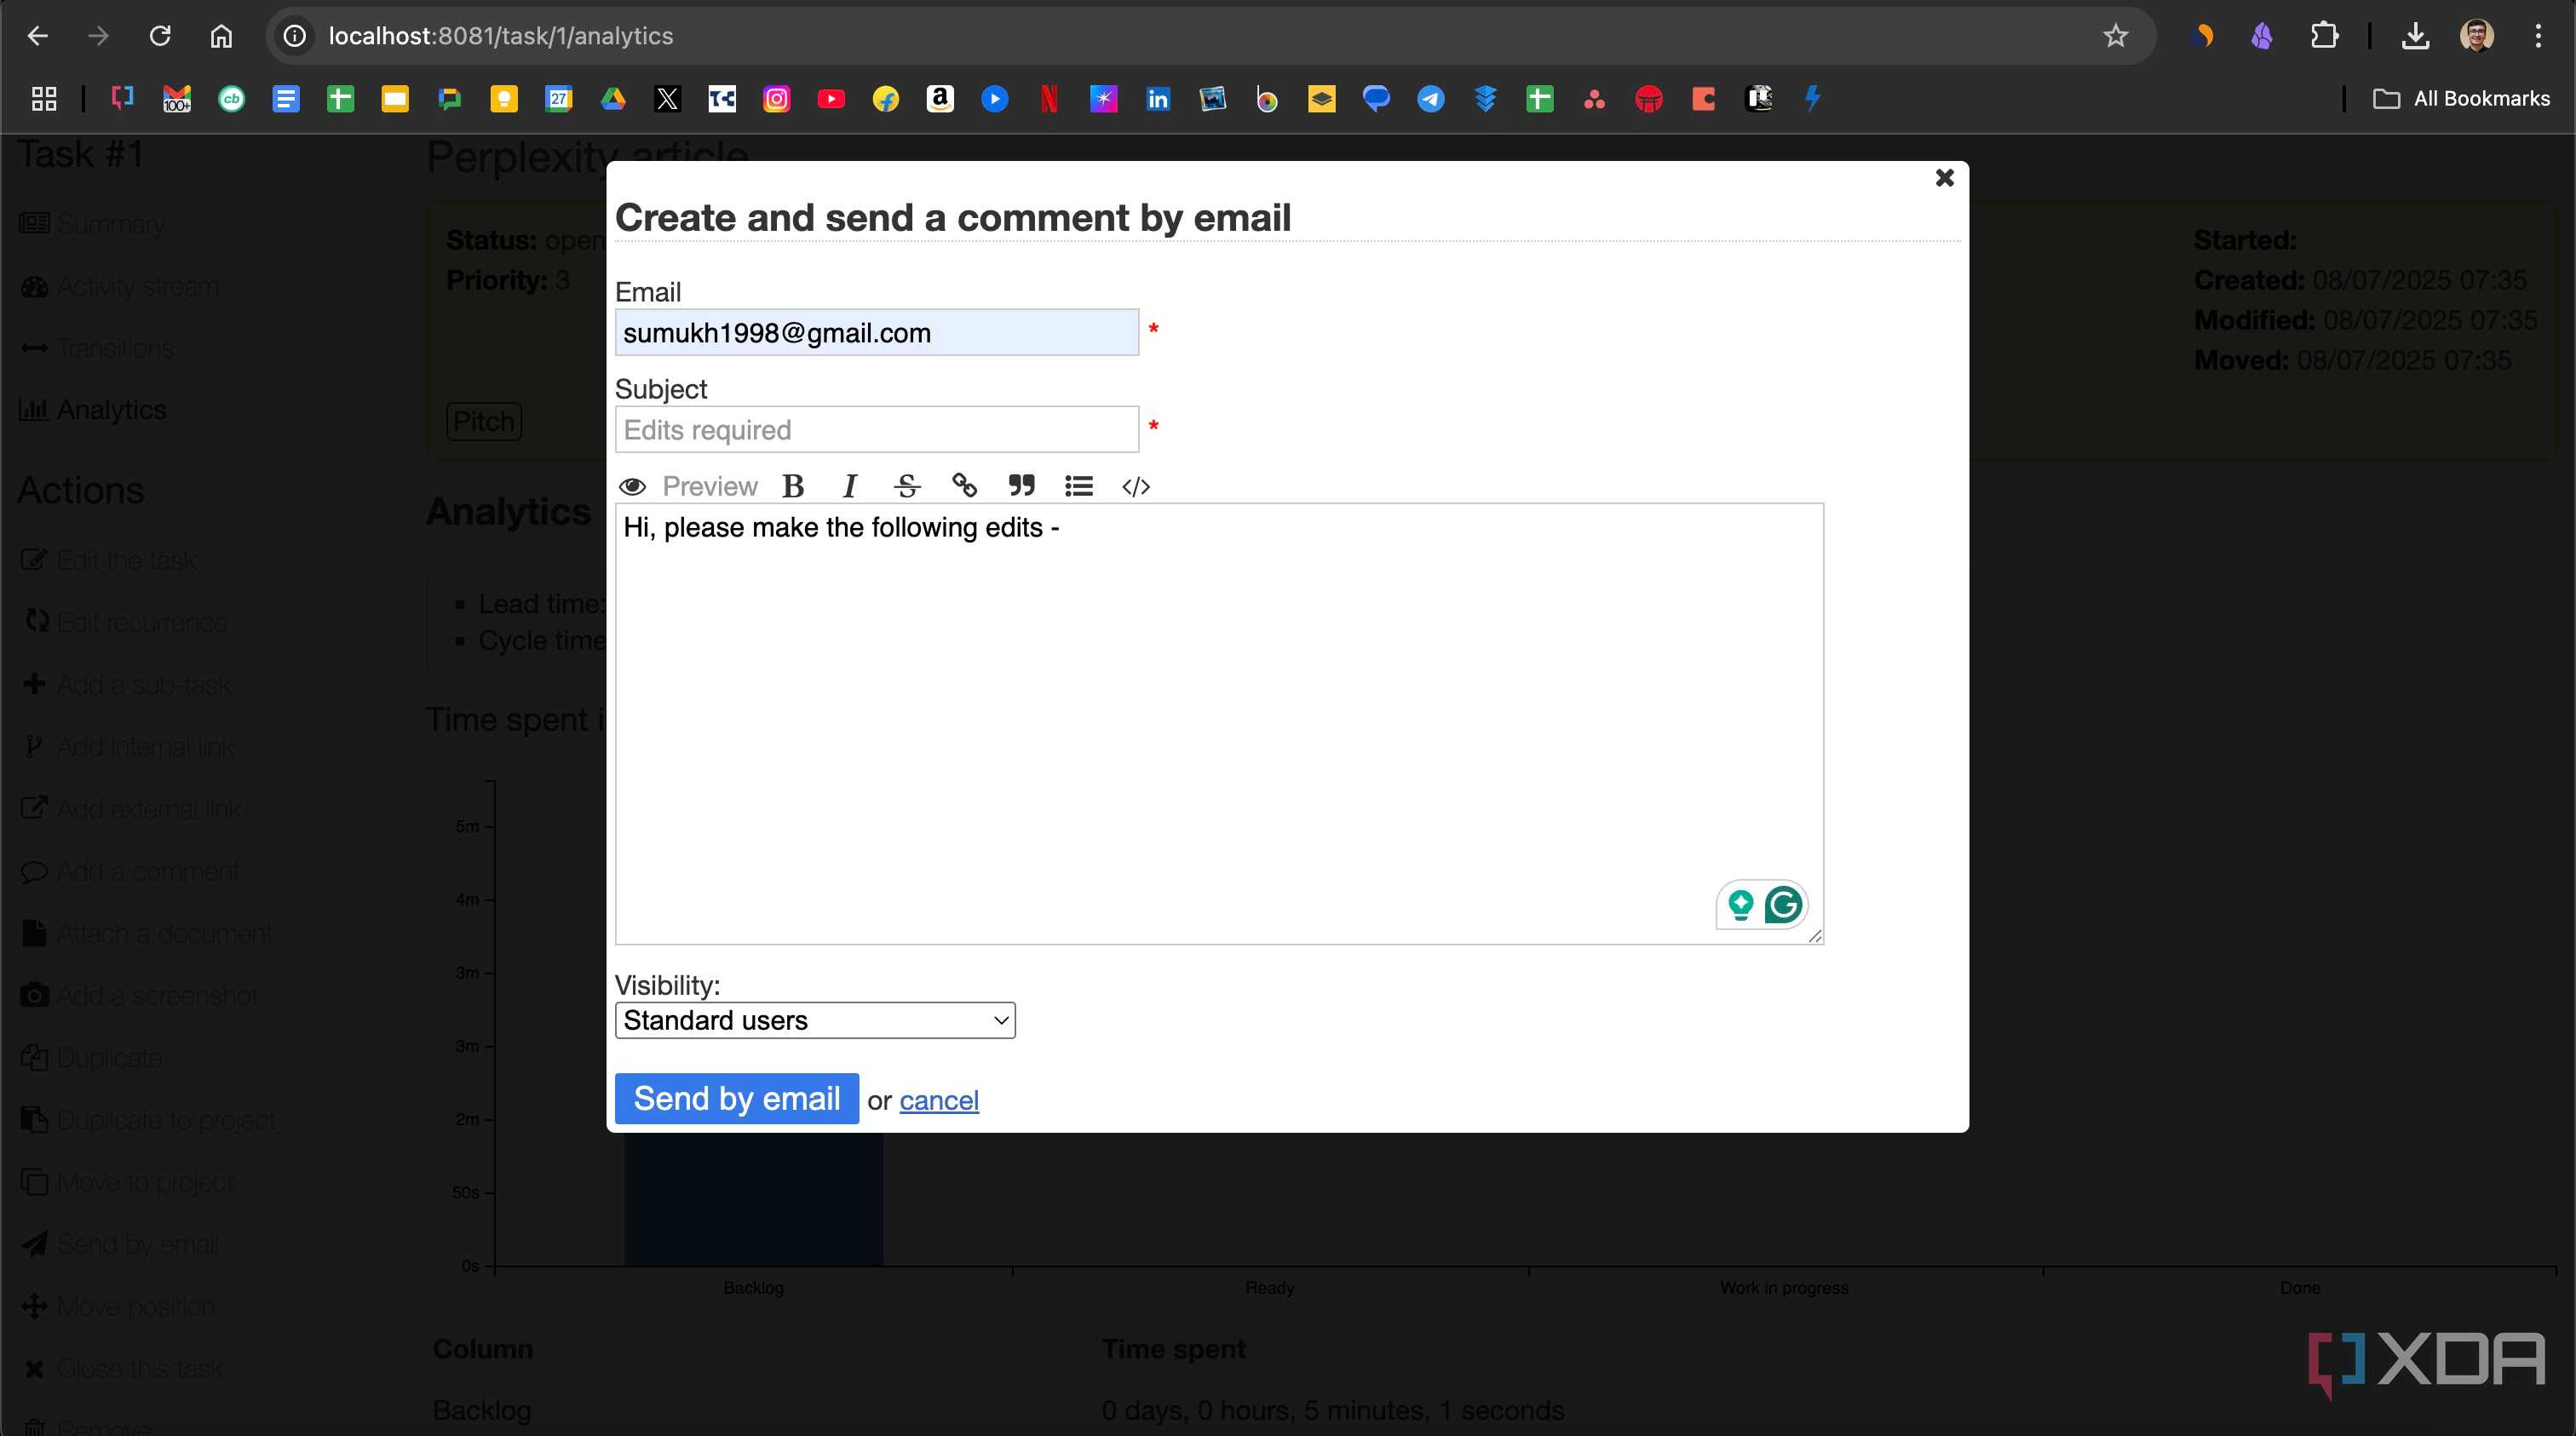The image size is (2576, 1436).
Task: Insert an unordered list via the toolbar
Action: 1079,486
